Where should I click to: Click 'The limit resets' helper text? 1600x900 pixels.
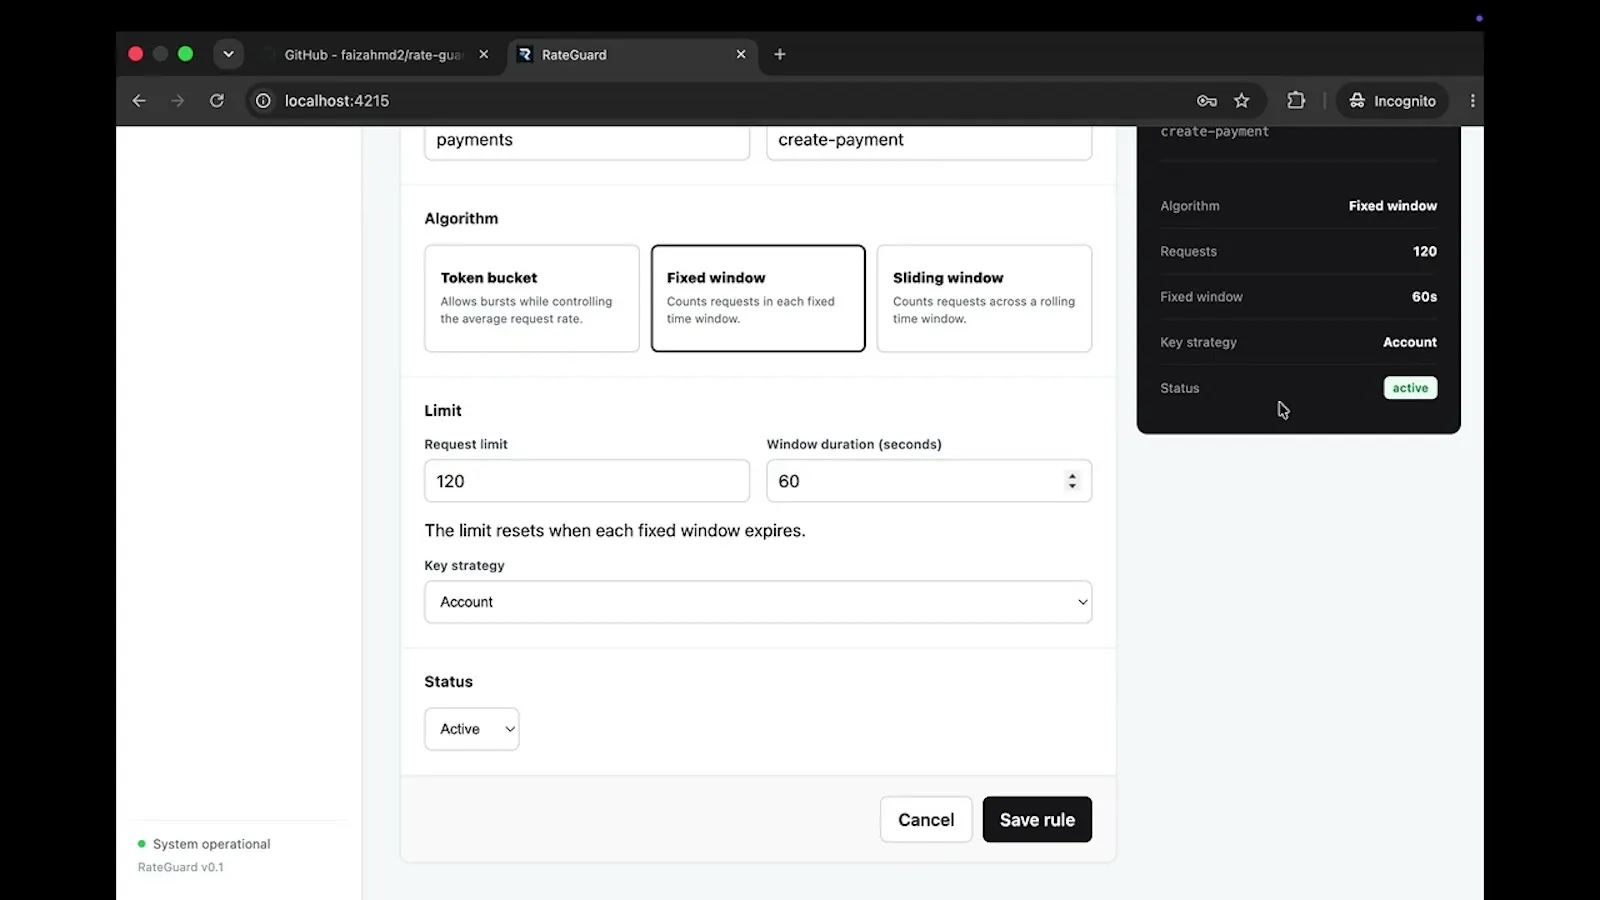click(615, 530)
